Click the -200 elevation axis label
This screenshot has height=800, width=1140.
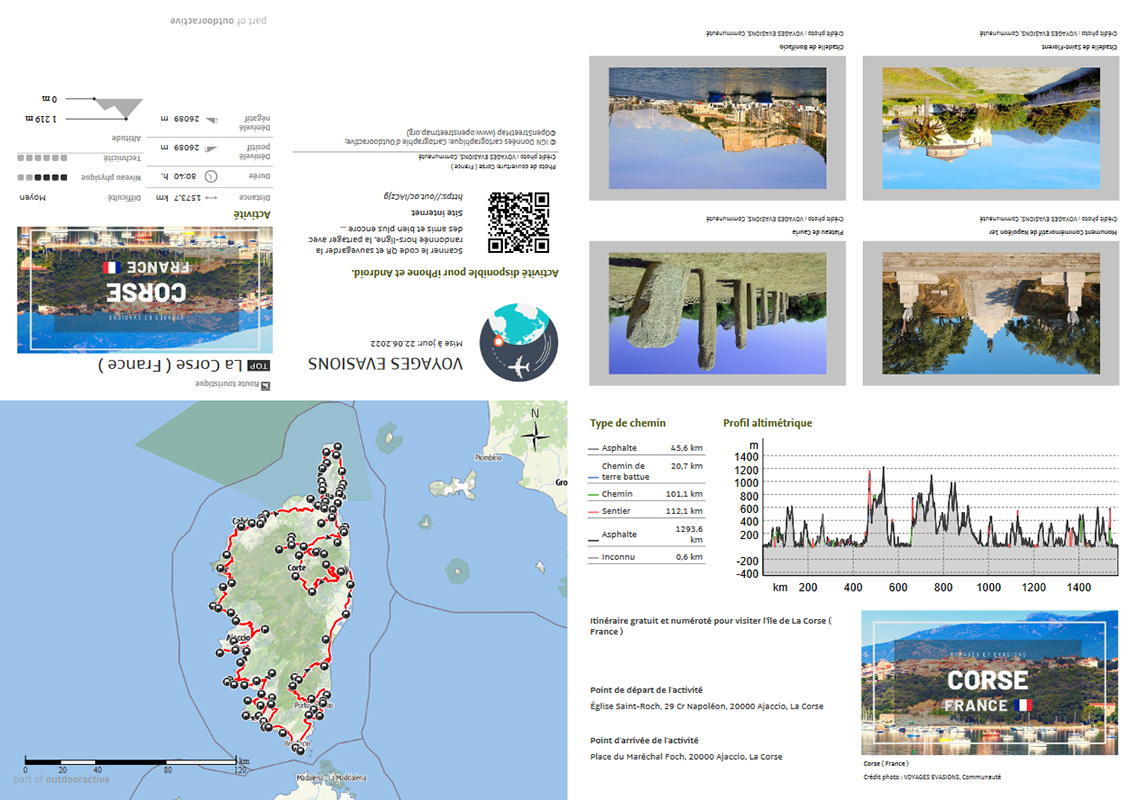pyautogui.click(x=747, y=561)
